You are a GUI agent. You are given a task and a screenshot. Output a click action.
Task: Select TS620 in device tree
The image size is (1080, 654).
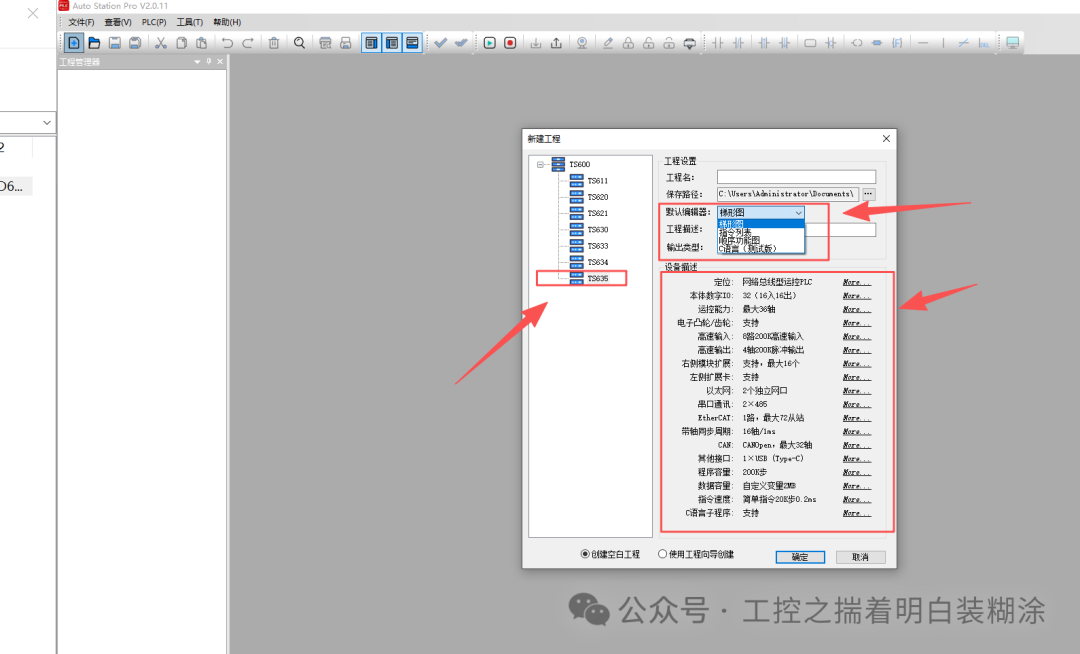[598, 197]
